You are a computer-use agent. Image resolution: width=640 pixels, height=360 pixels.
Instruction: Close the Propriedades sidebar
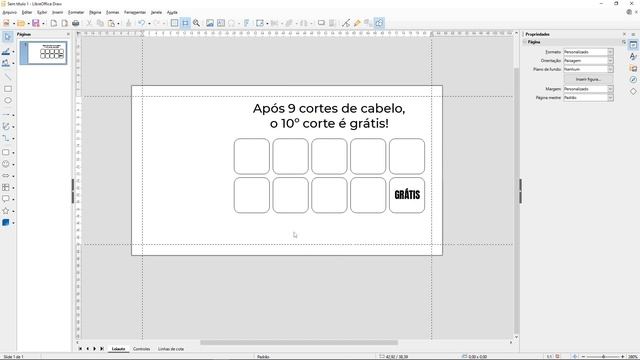pyautogui.click(x=624, y=34)
